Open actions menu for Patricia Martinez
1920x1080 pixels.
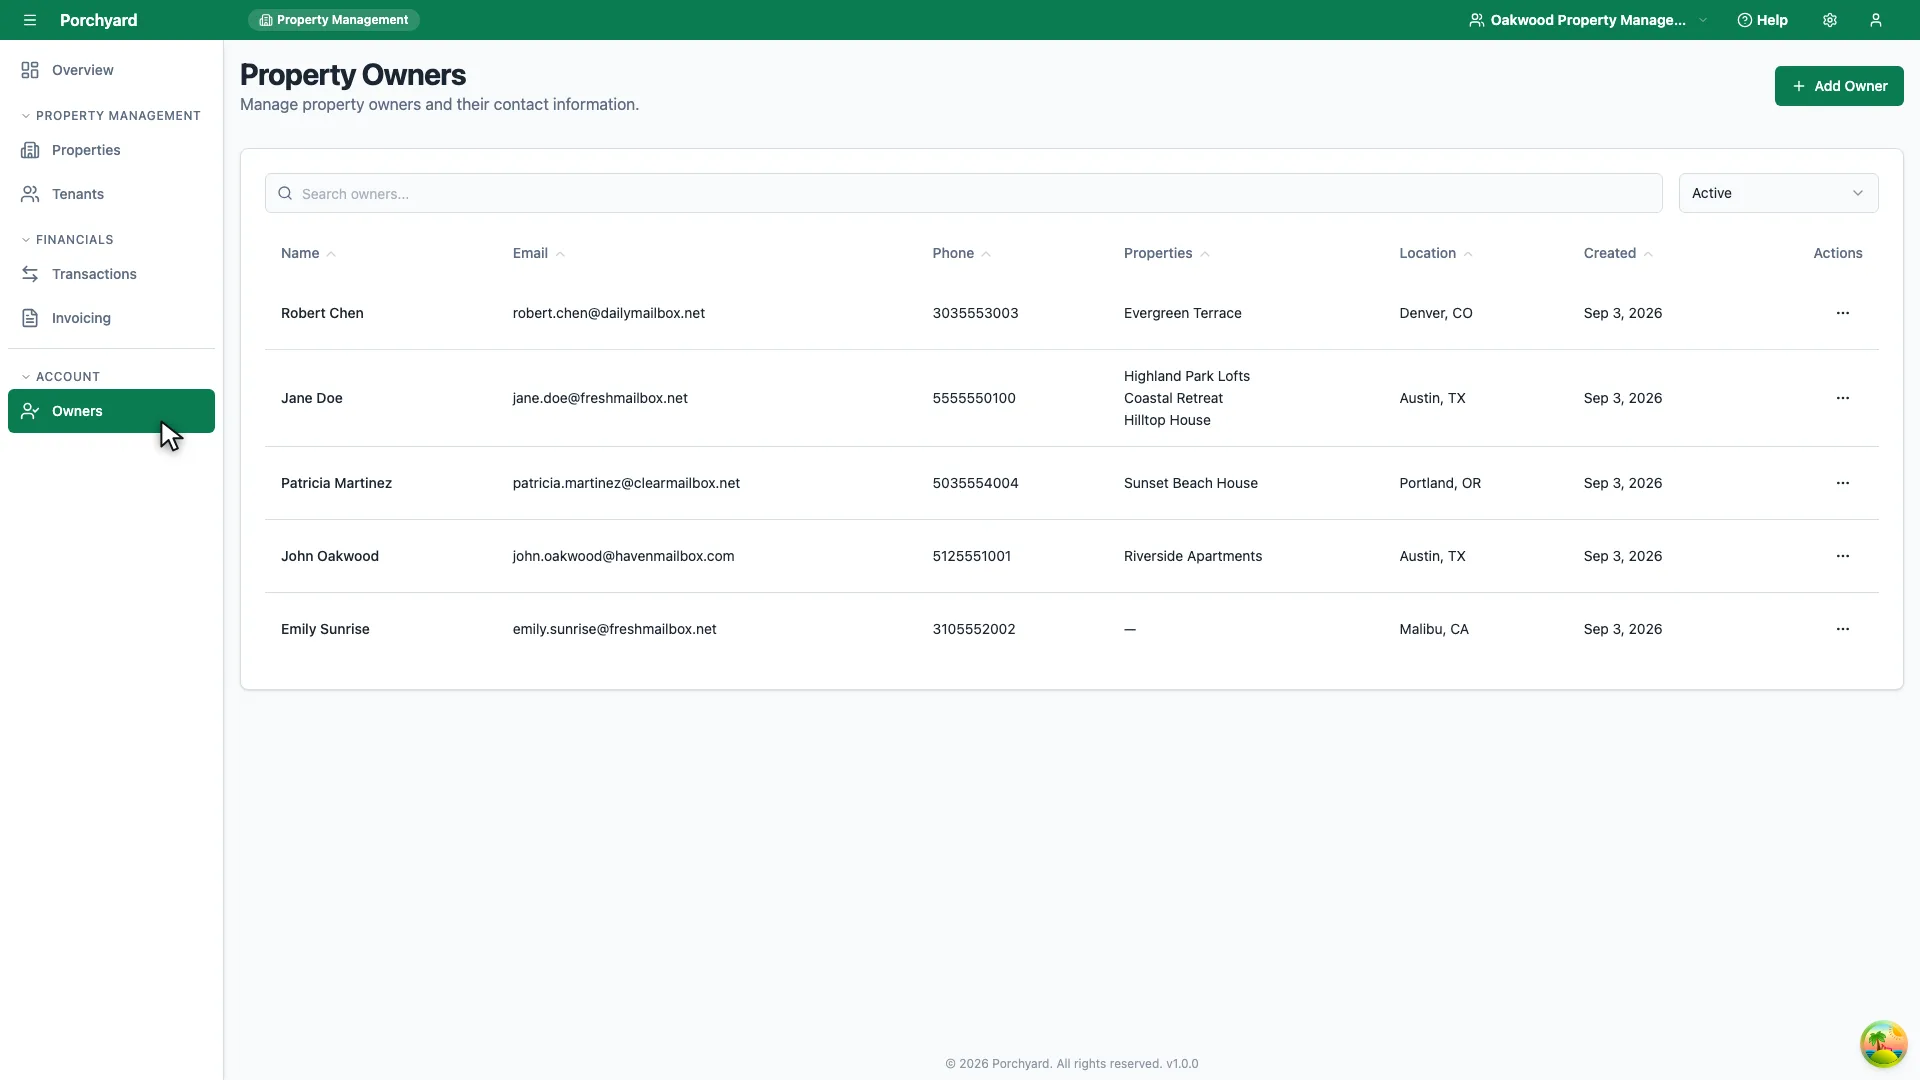pos(1842,483)
